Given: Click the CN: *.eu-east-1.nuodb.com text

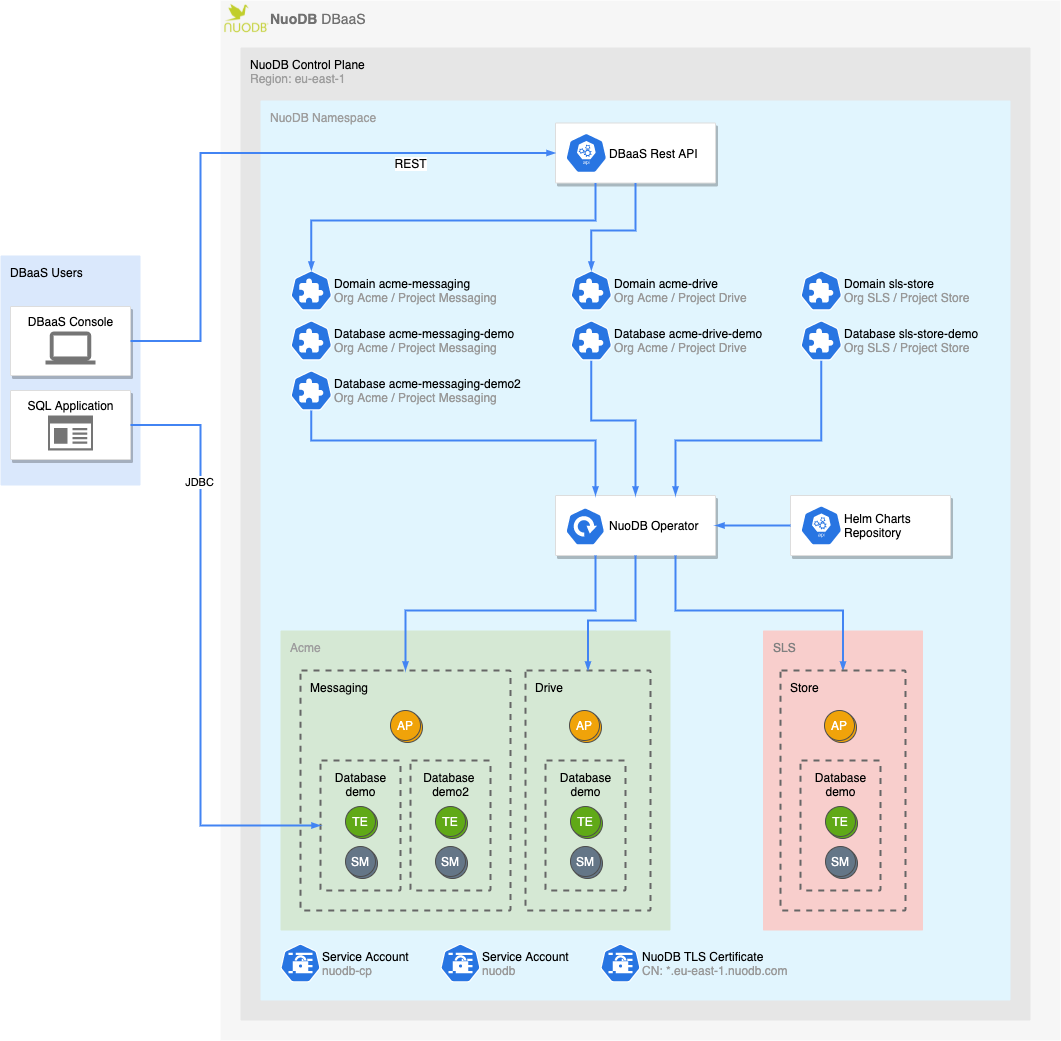Looking at the screenshot, I should [715, 971].
